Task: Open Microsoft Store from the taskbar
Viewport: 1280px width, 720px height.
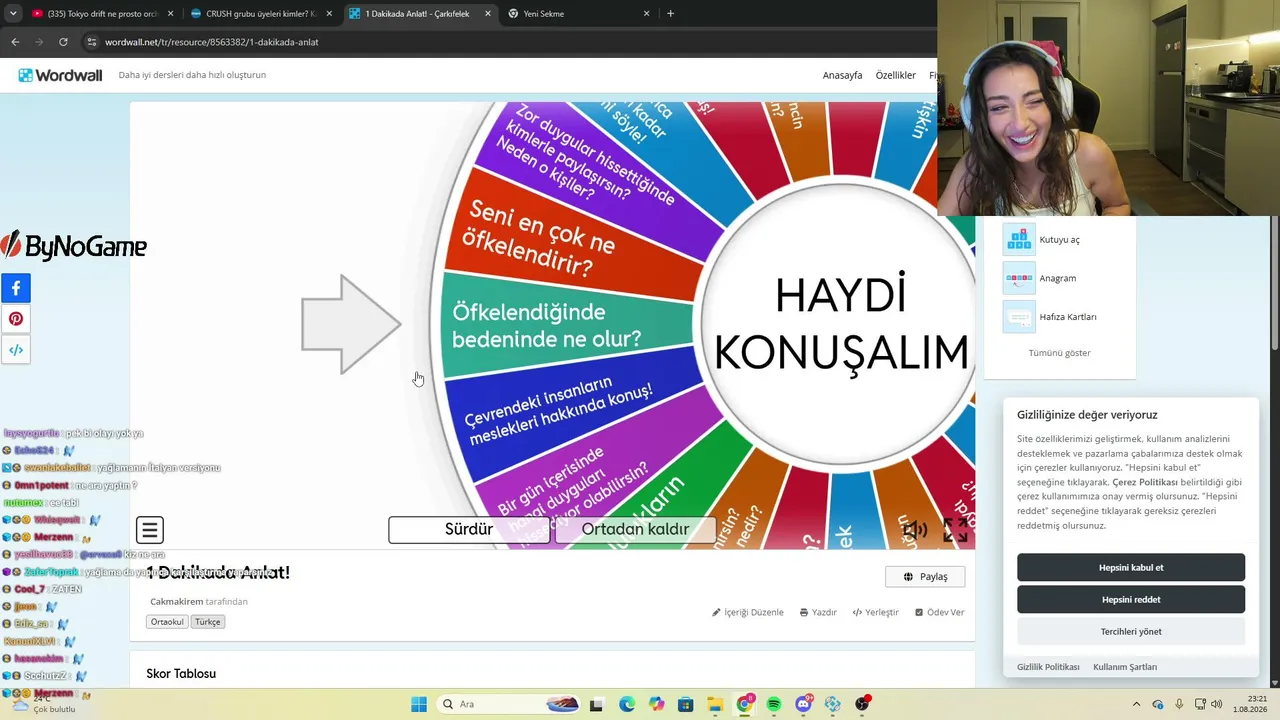Action: coord(685,704)
